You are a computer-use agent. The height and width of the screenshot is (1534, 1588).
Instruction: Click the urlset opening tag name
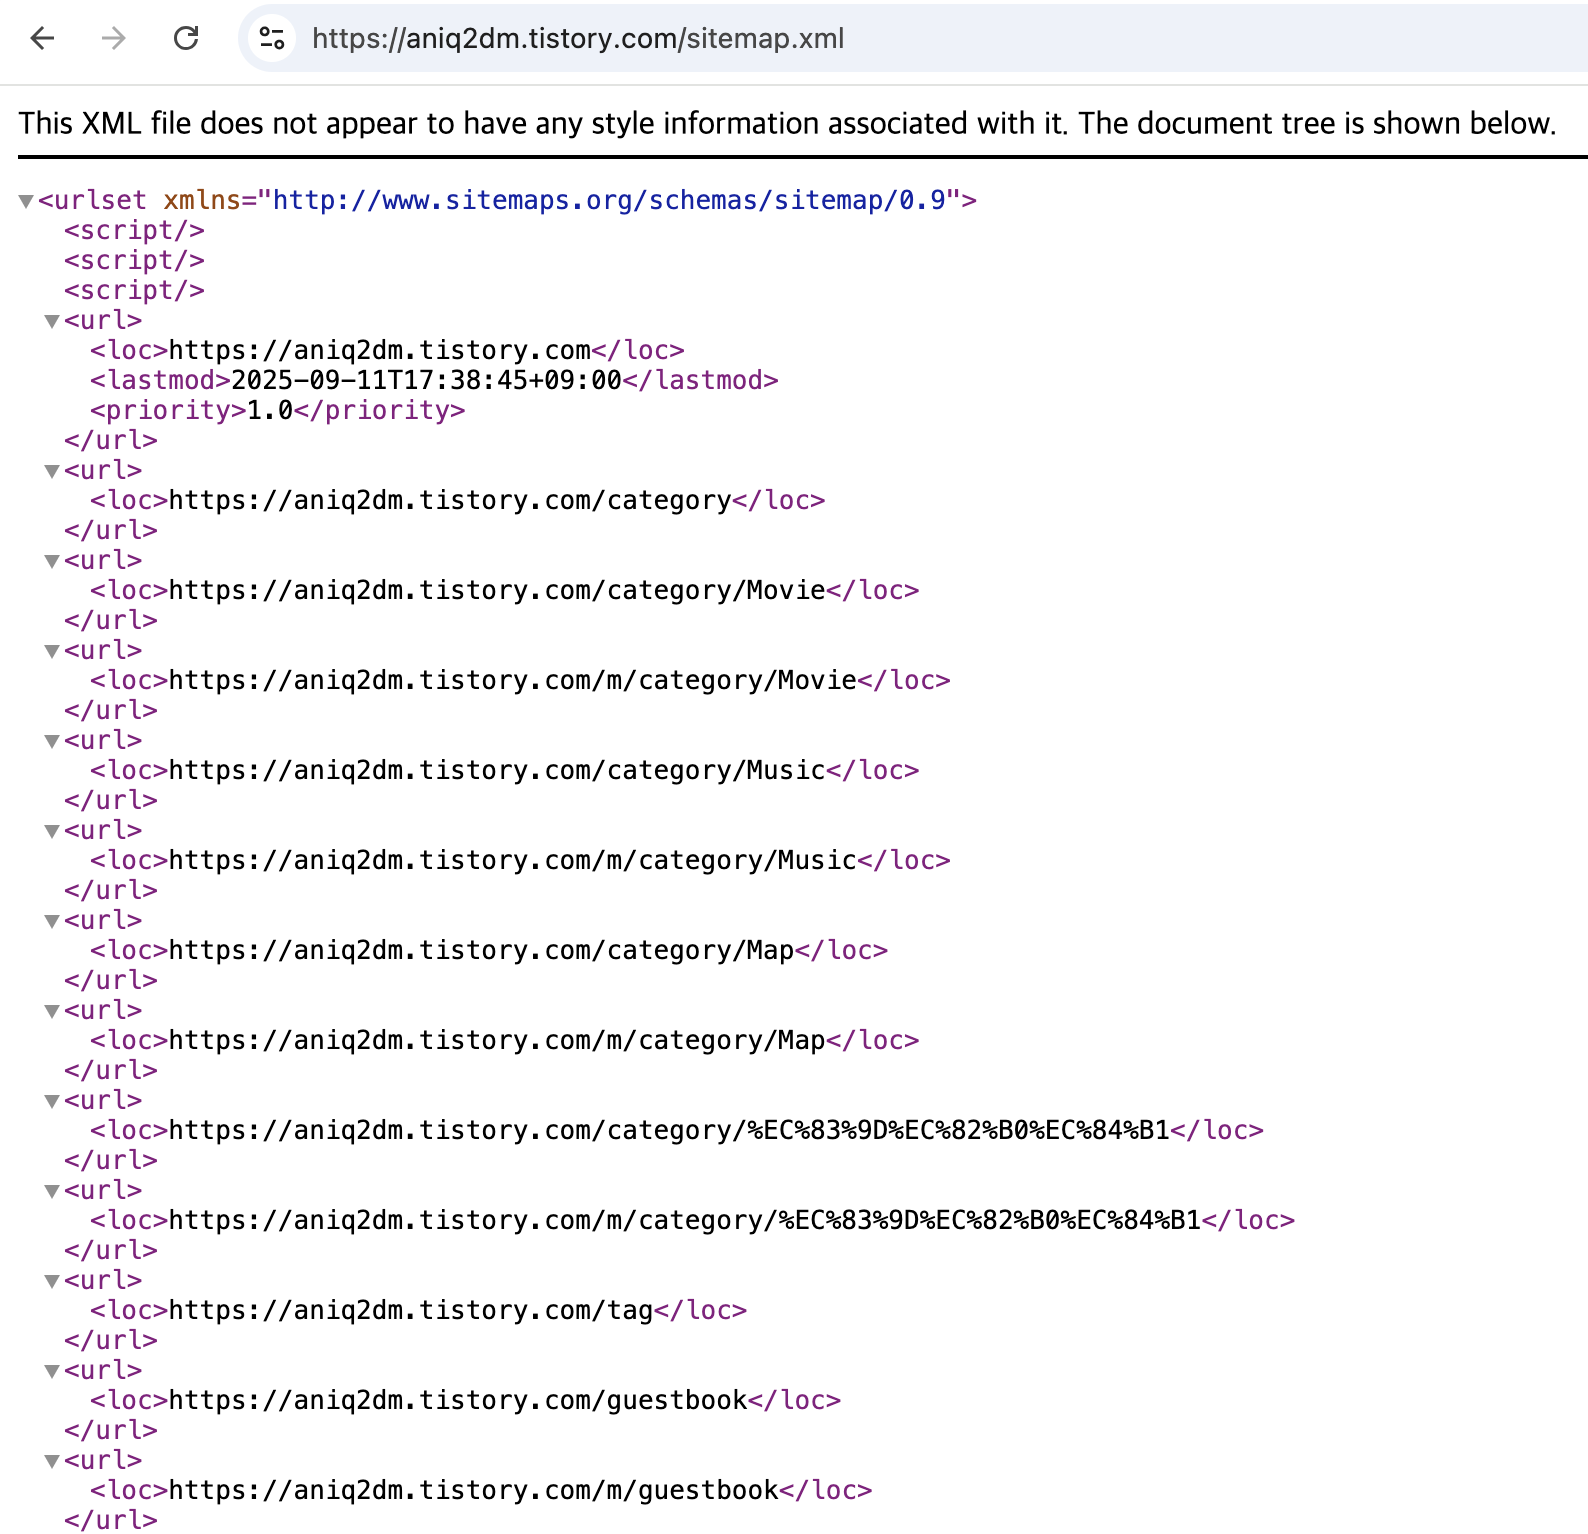(x=100, y=200)
